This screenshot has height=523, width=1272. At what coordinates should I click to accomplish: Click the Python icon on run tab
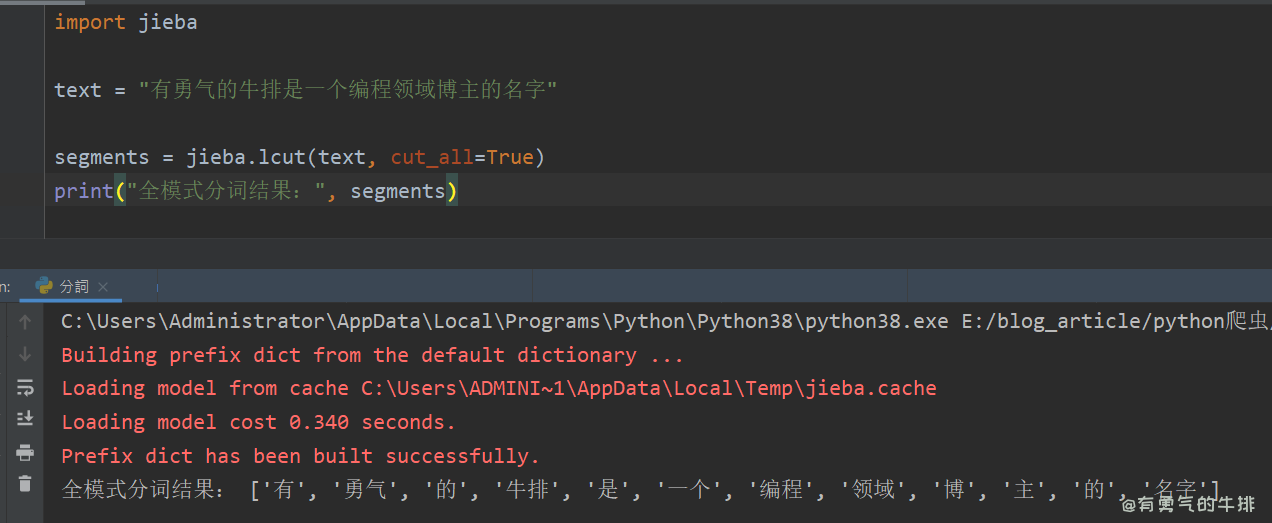coord(44,286)
